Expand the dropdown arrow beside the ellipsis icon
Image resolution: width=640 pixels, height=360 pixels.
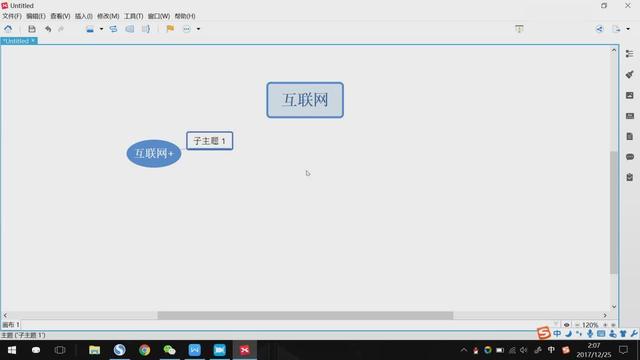[x=198, y=29]
